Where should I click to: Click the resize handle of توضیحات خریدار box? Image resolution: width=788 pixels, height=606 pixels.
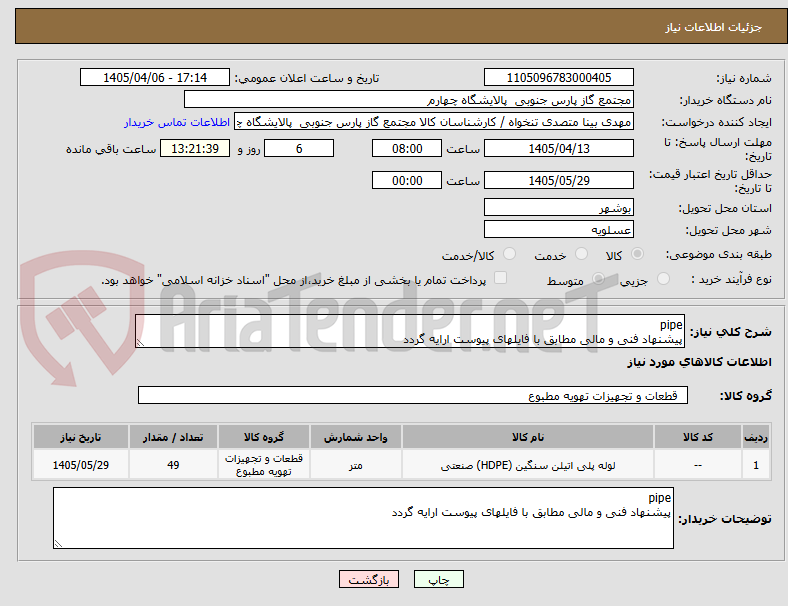click(58, 543)
